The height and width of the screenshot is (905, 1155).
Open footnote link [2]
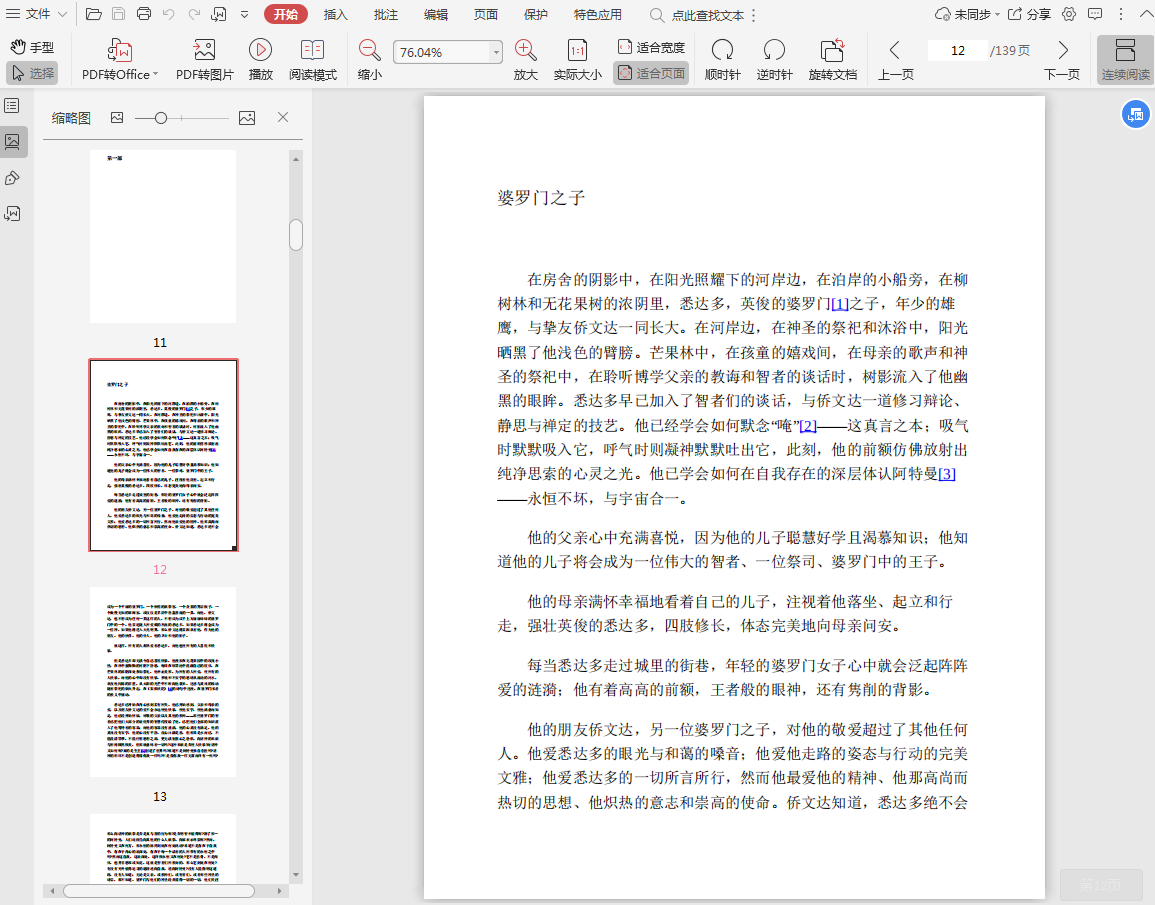point(808,426)
